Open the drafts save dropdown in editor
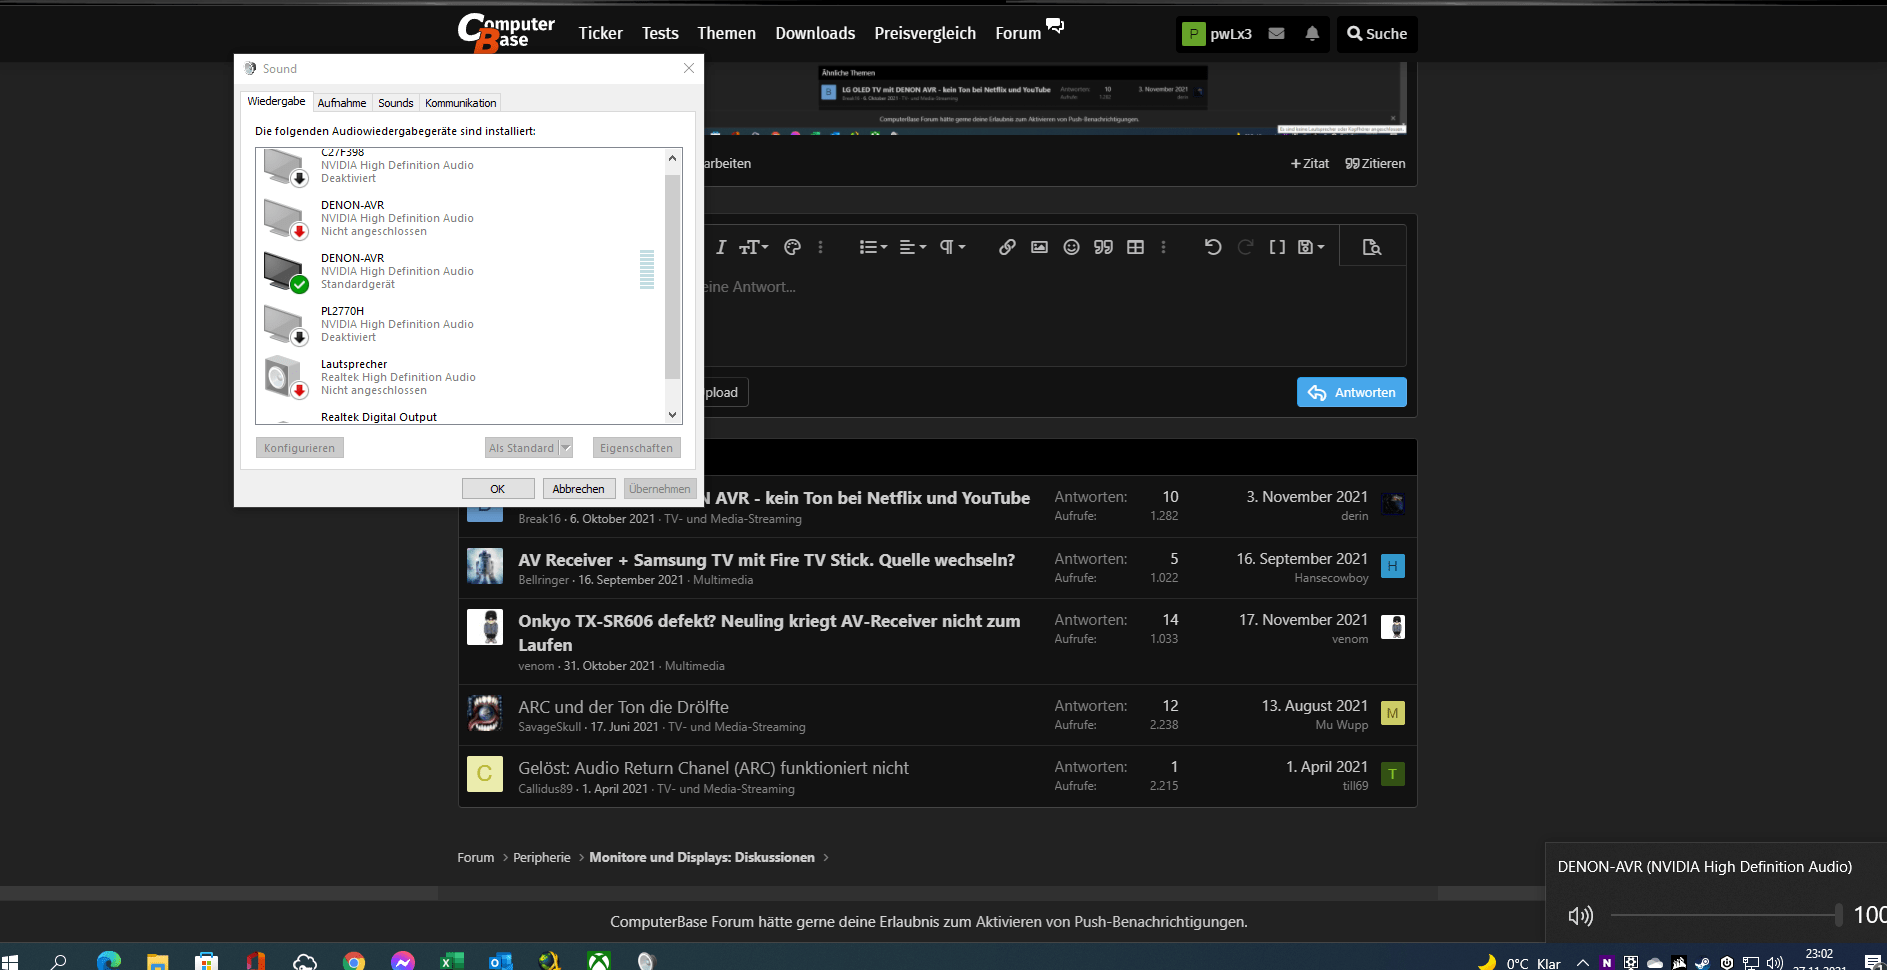The width and height of the screenshot is (1887, 970). tap(1311, 247)
